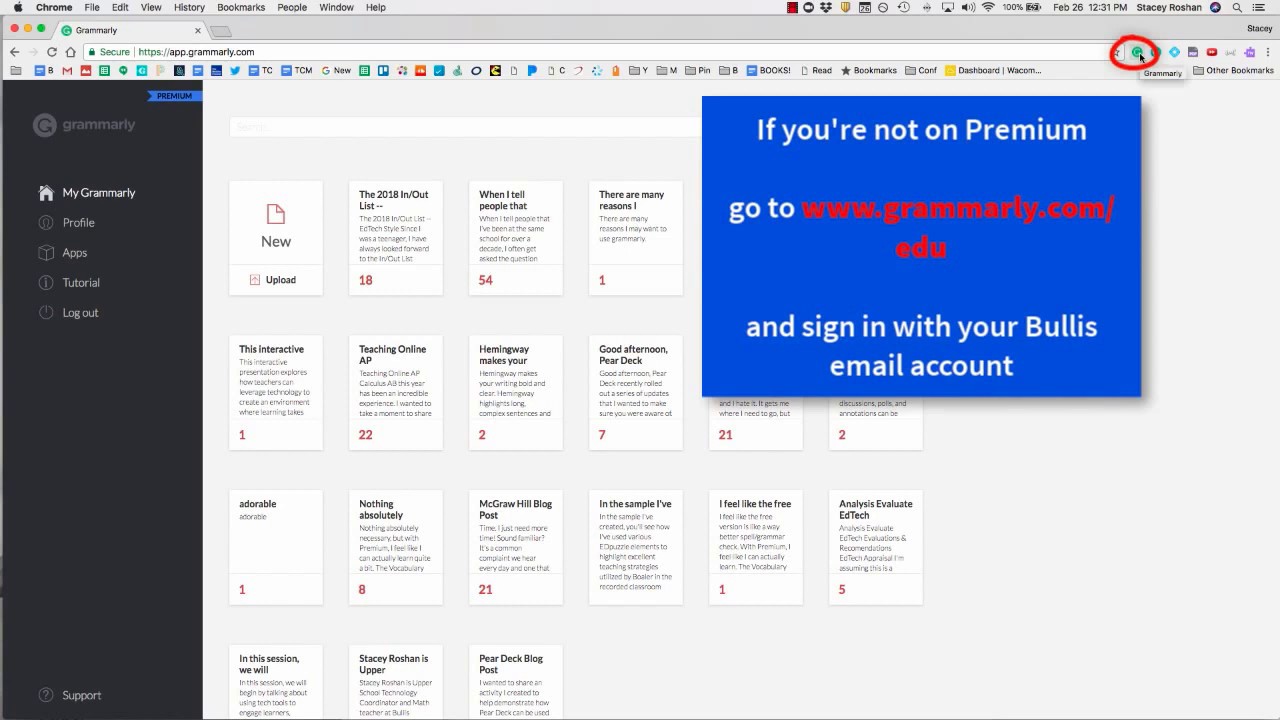Bookmark this page with the star icon
Screen dimensions: 1280x720
[x=1117, y=52]
